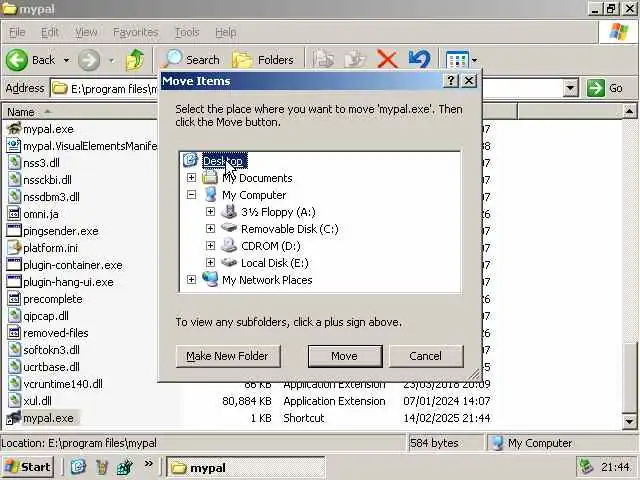Viewport: 640px width, 480px height.
Task: Open the File menu
Action: pyautogui.click(x=17, y=32)
